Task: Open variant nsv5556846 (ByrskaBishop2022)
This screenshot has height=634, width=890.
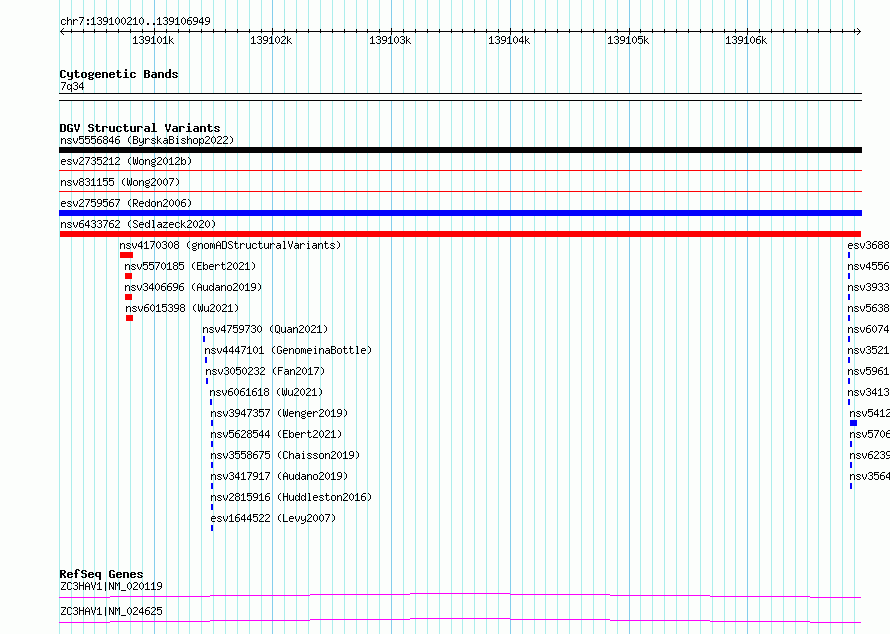Action: (x=147, y=140)
